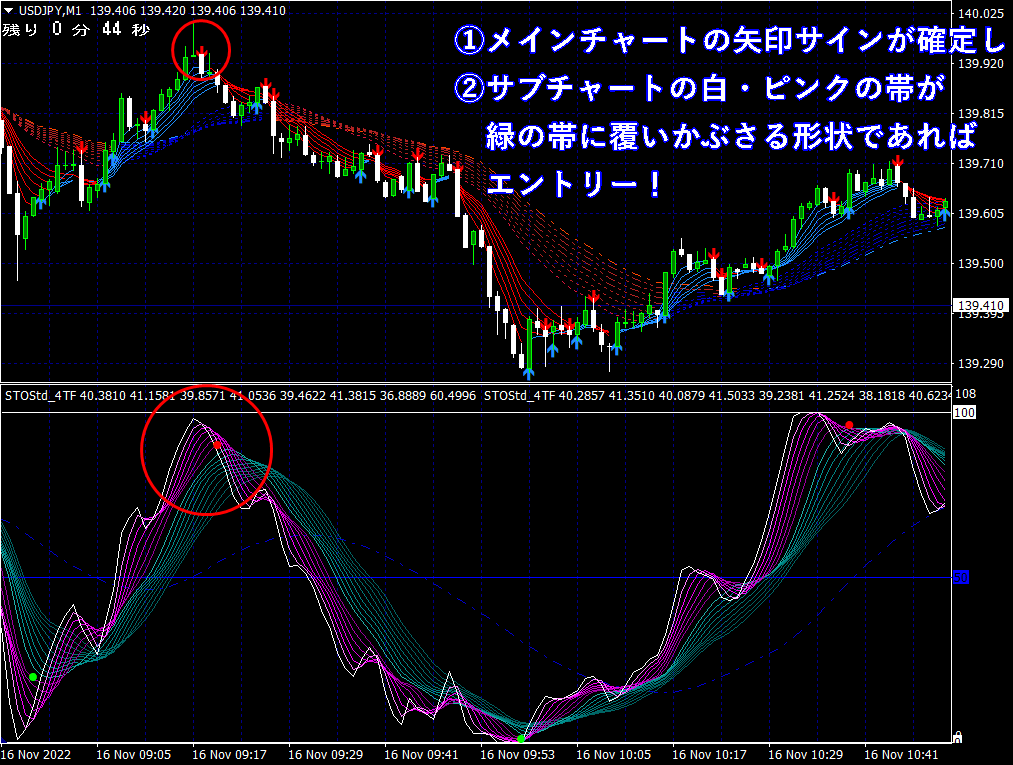Click the '16 Nov 09:17' time label
Screen dimensions: 1013x765
(x=229, y=754)
